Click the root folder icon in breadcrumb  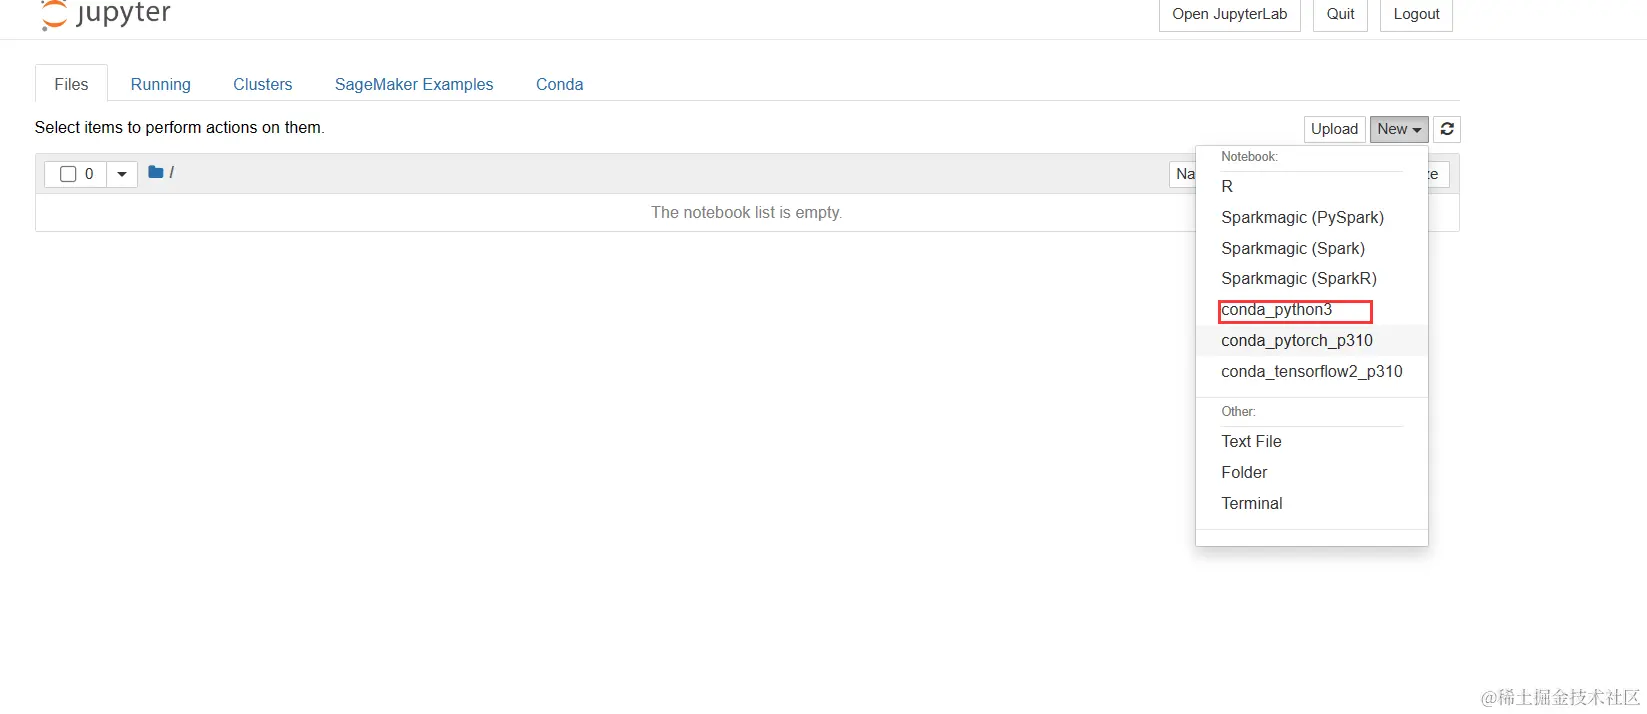coord(156,172)
